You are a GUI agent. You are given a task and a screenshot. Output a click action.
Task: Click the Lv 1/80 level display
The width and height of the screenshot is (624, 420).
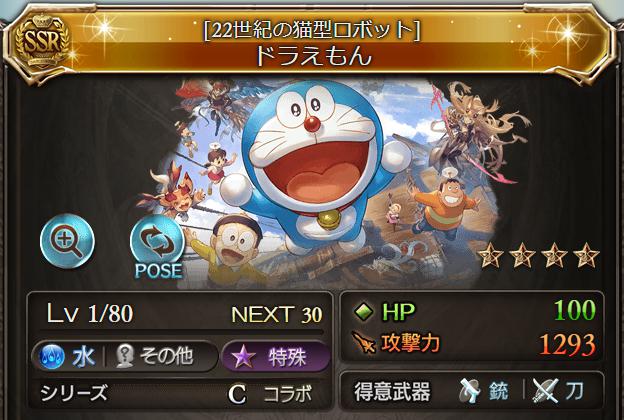click(x=90, y=313)
